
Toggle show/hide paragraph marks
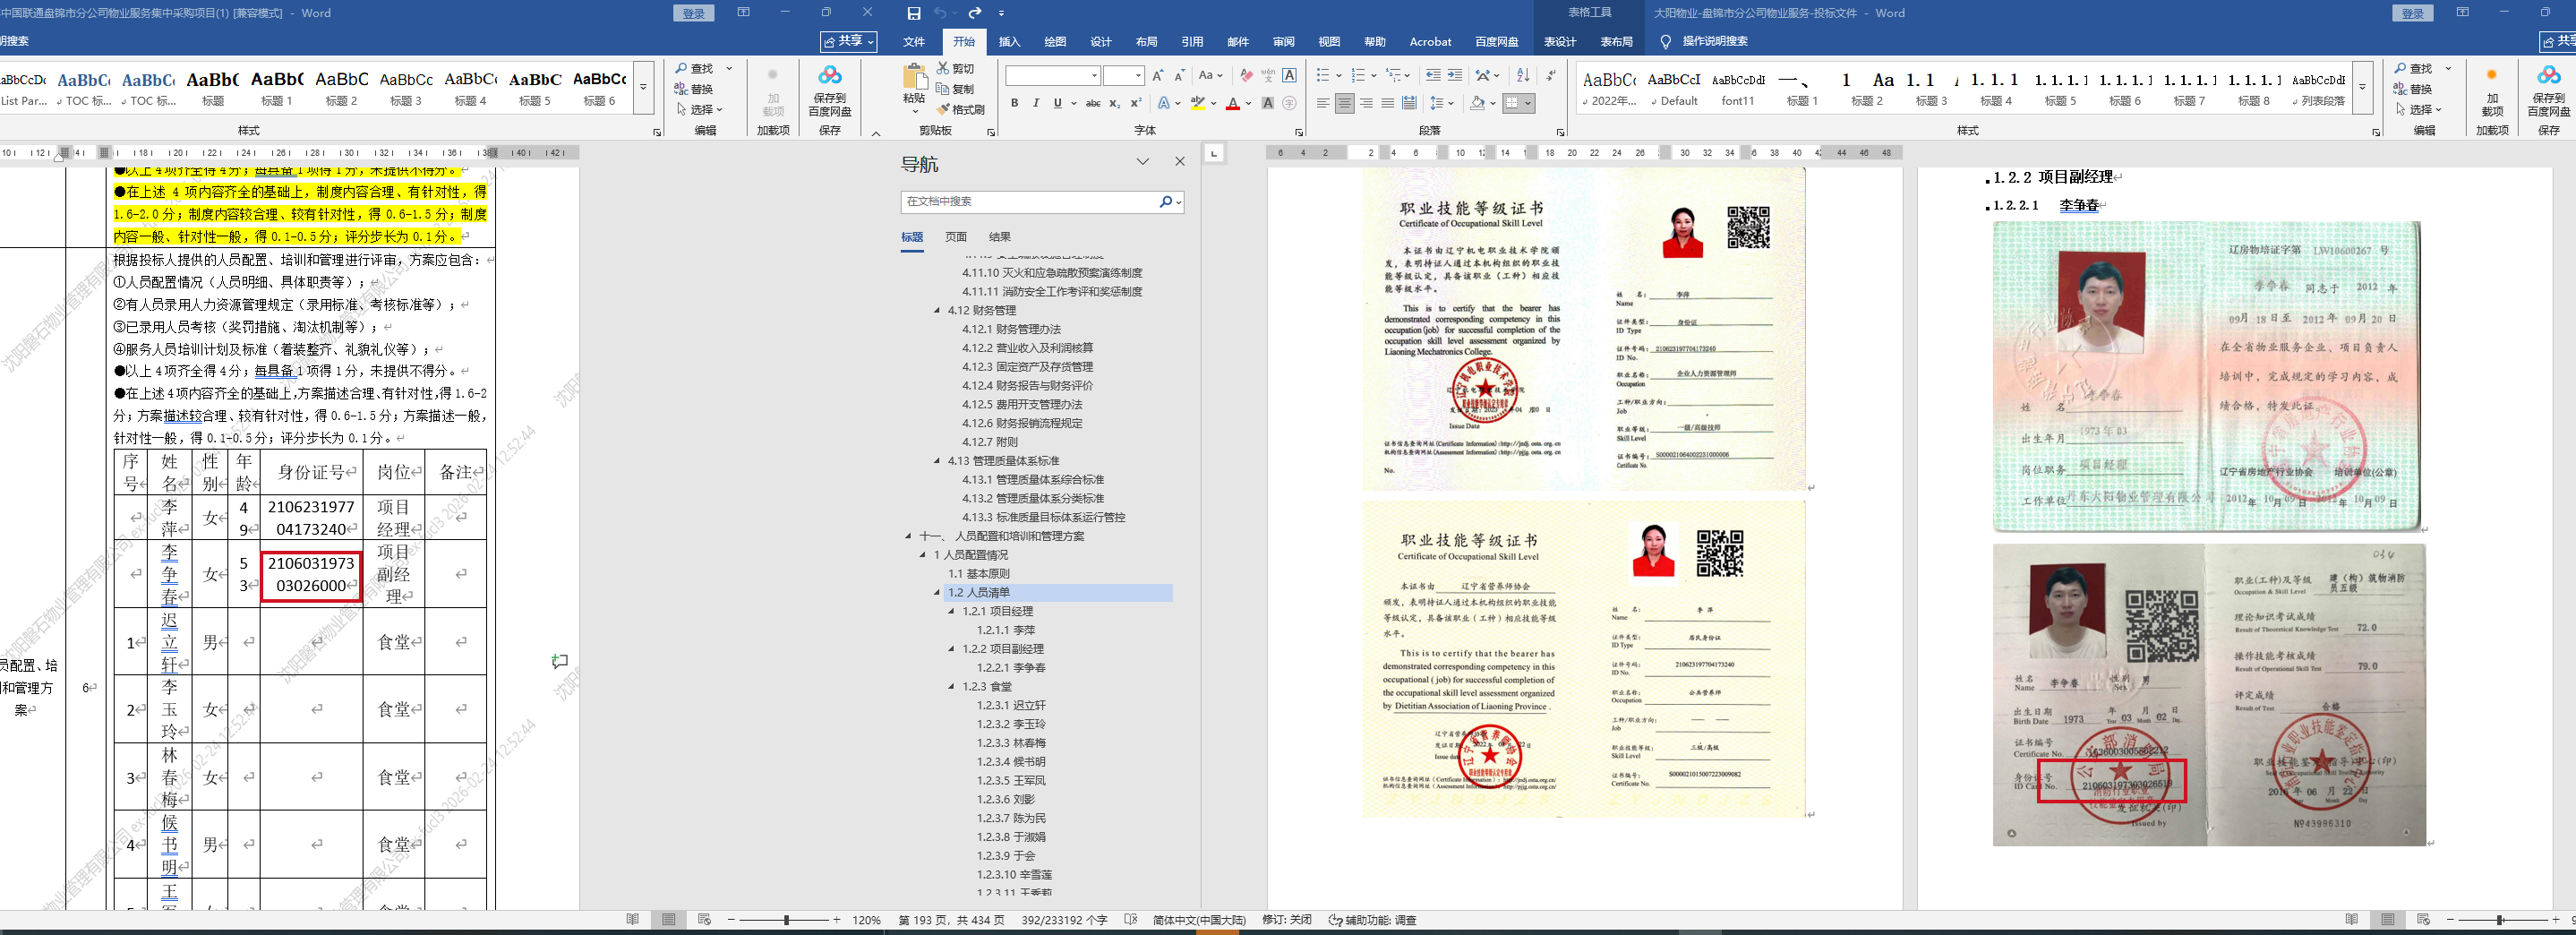click(x=1550, y=75)
